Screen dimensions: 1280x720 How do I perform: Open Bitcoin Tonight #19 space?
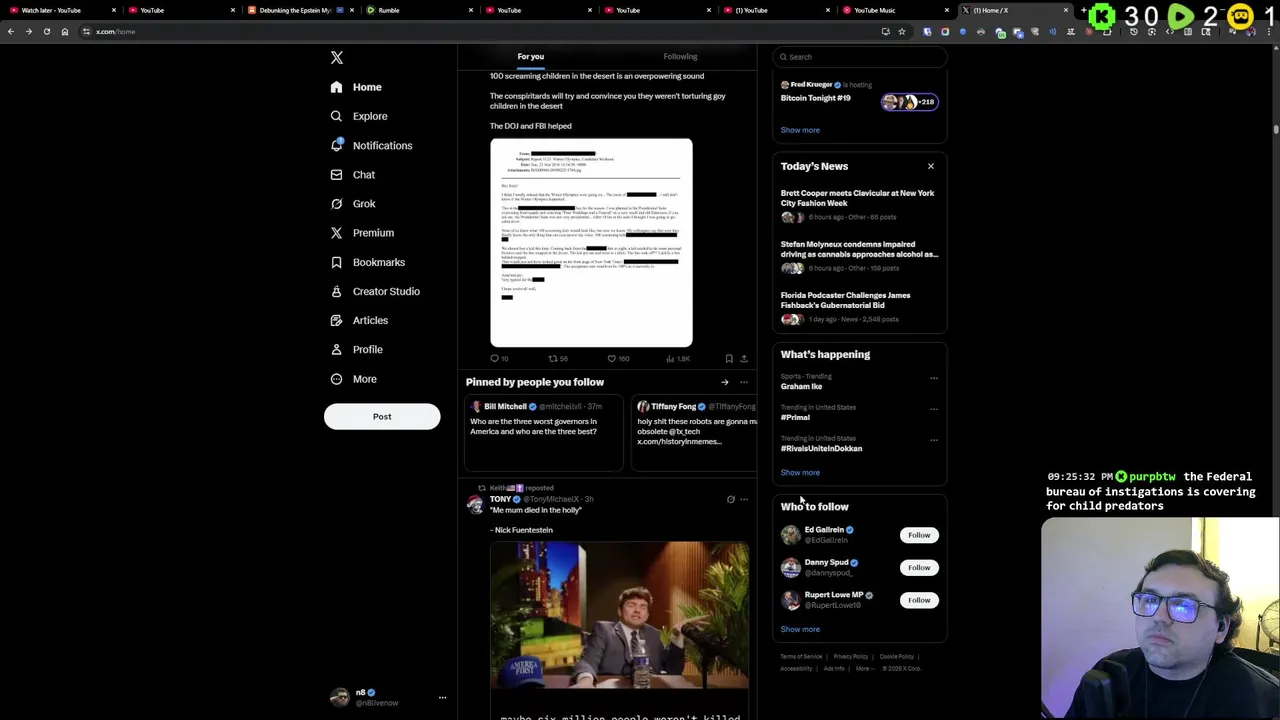816,98
